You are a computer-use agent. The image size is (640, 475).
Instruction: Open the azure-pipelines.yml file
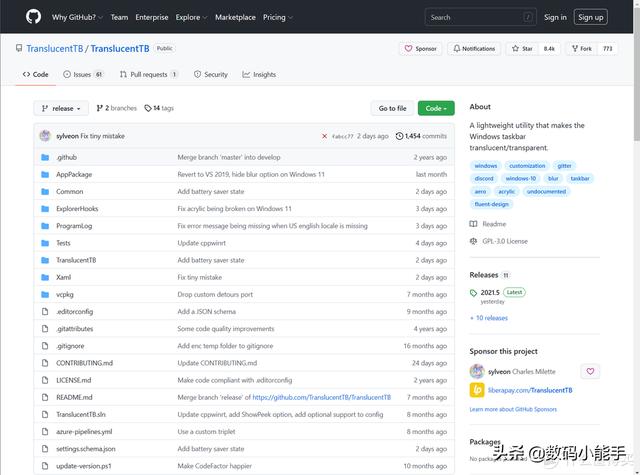tap(84, 432)
